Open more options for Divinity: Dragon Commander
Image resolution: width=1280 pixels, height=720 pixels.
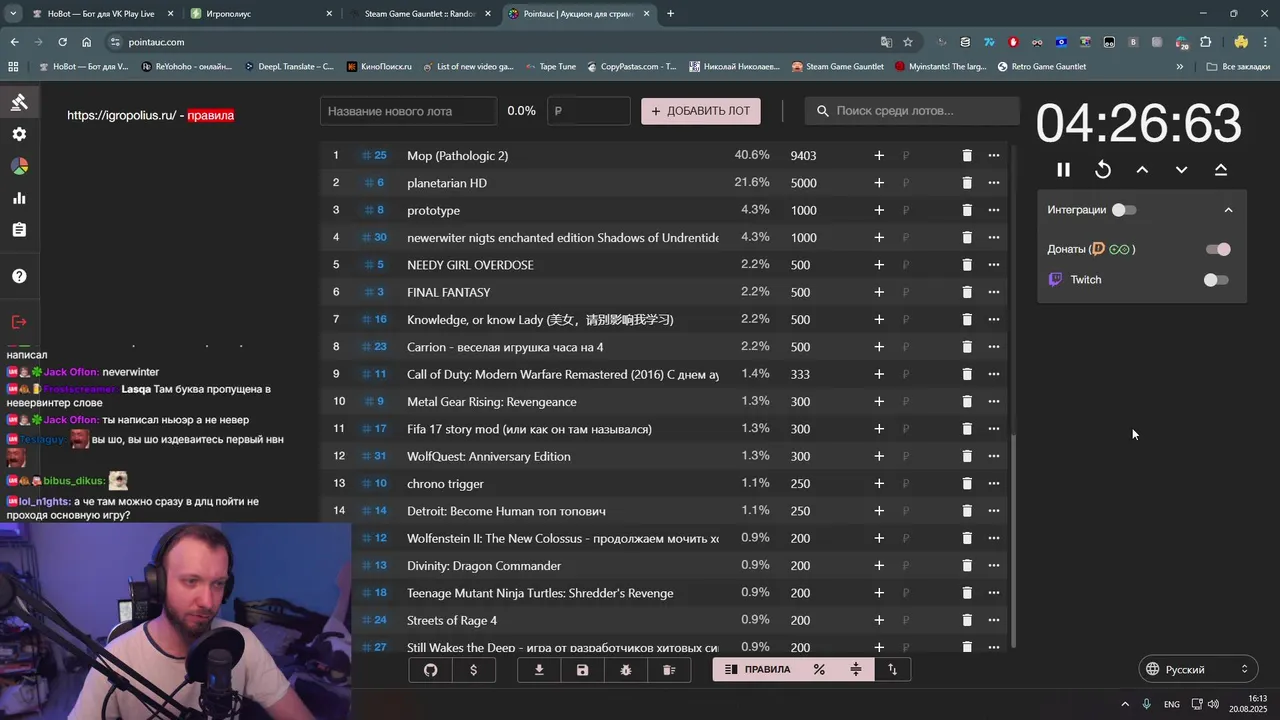pos(993,566)
